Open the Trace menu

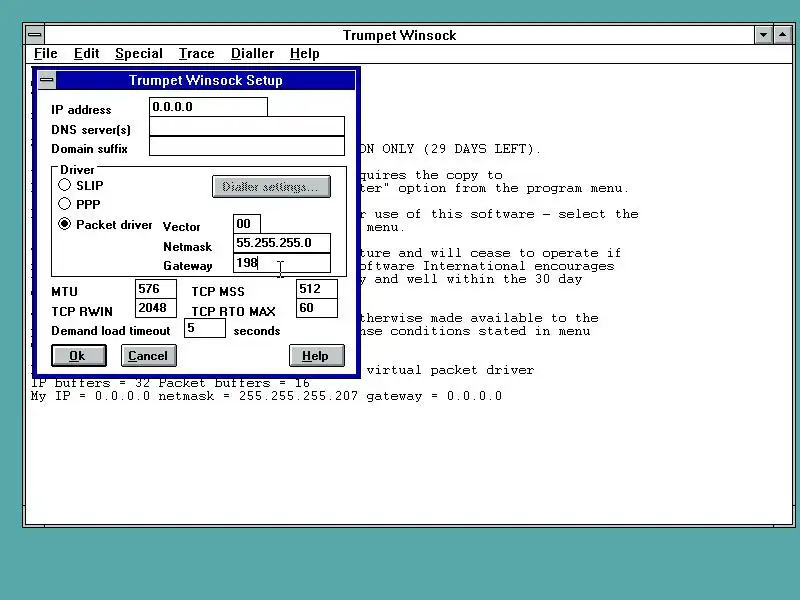coord(196,54)
